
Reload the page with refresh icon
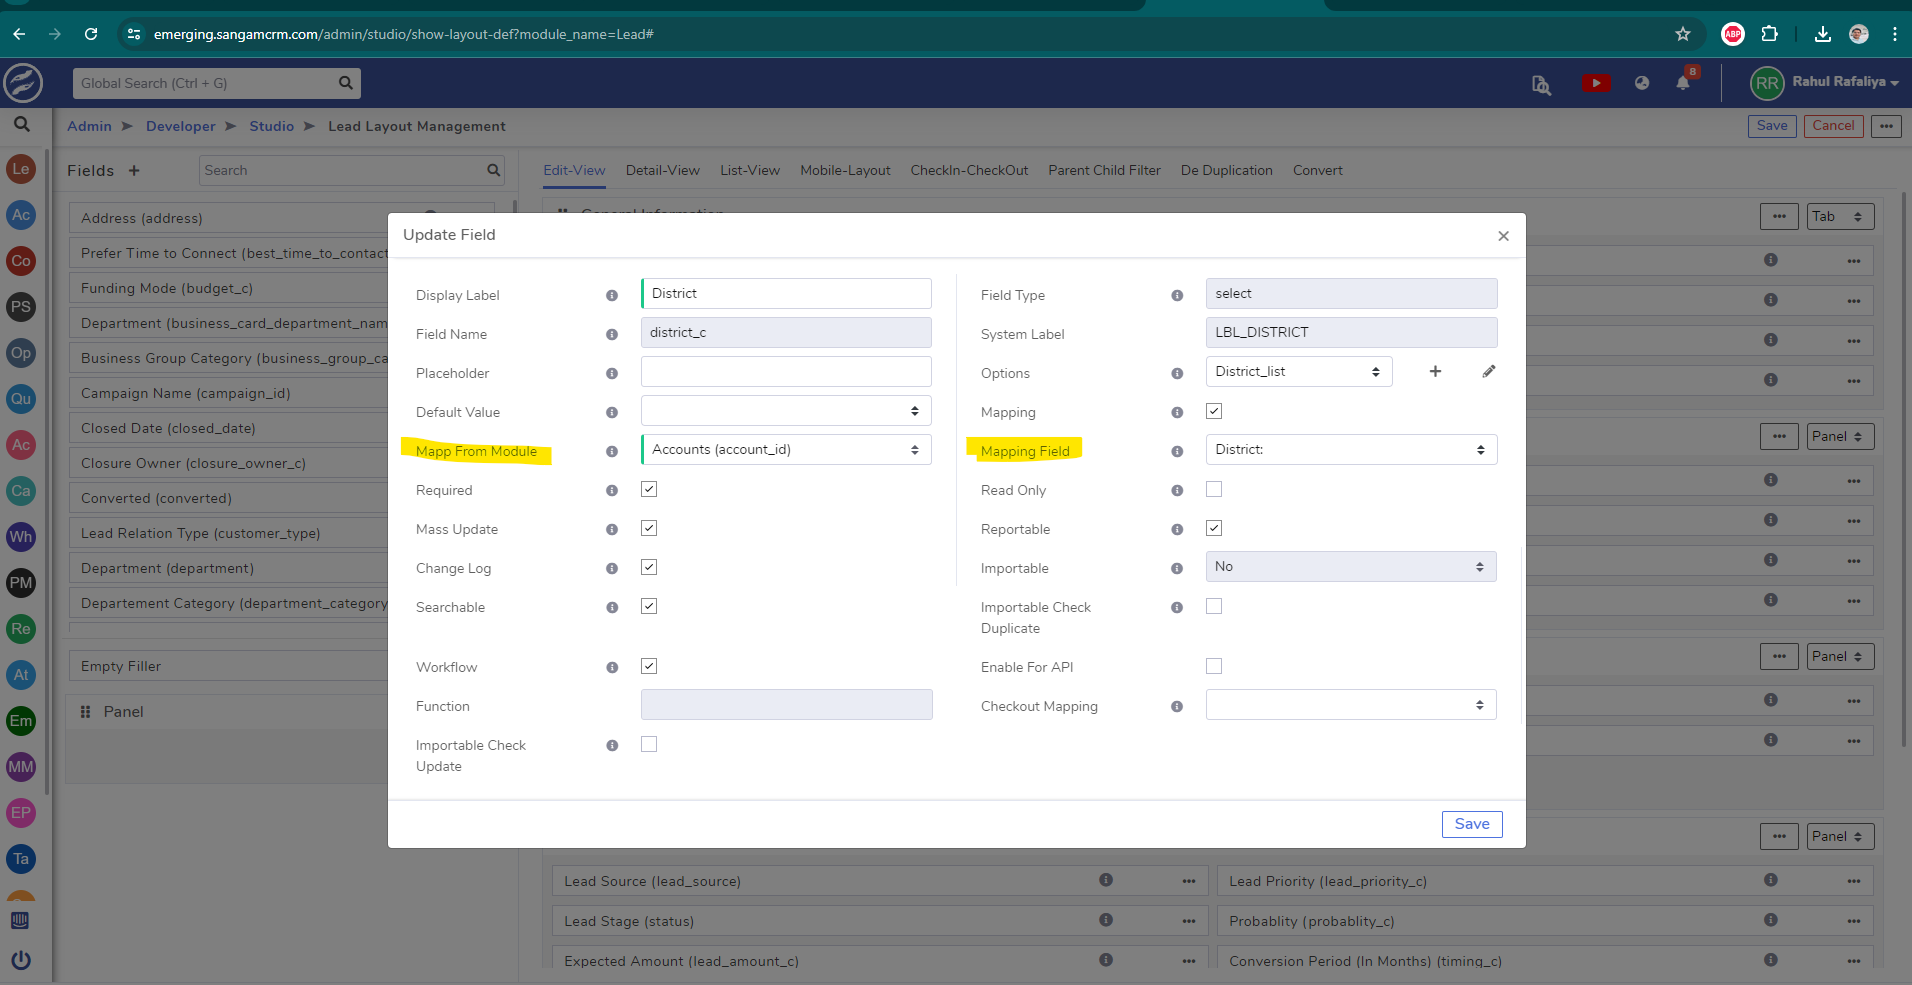click(x=91, y=34)
